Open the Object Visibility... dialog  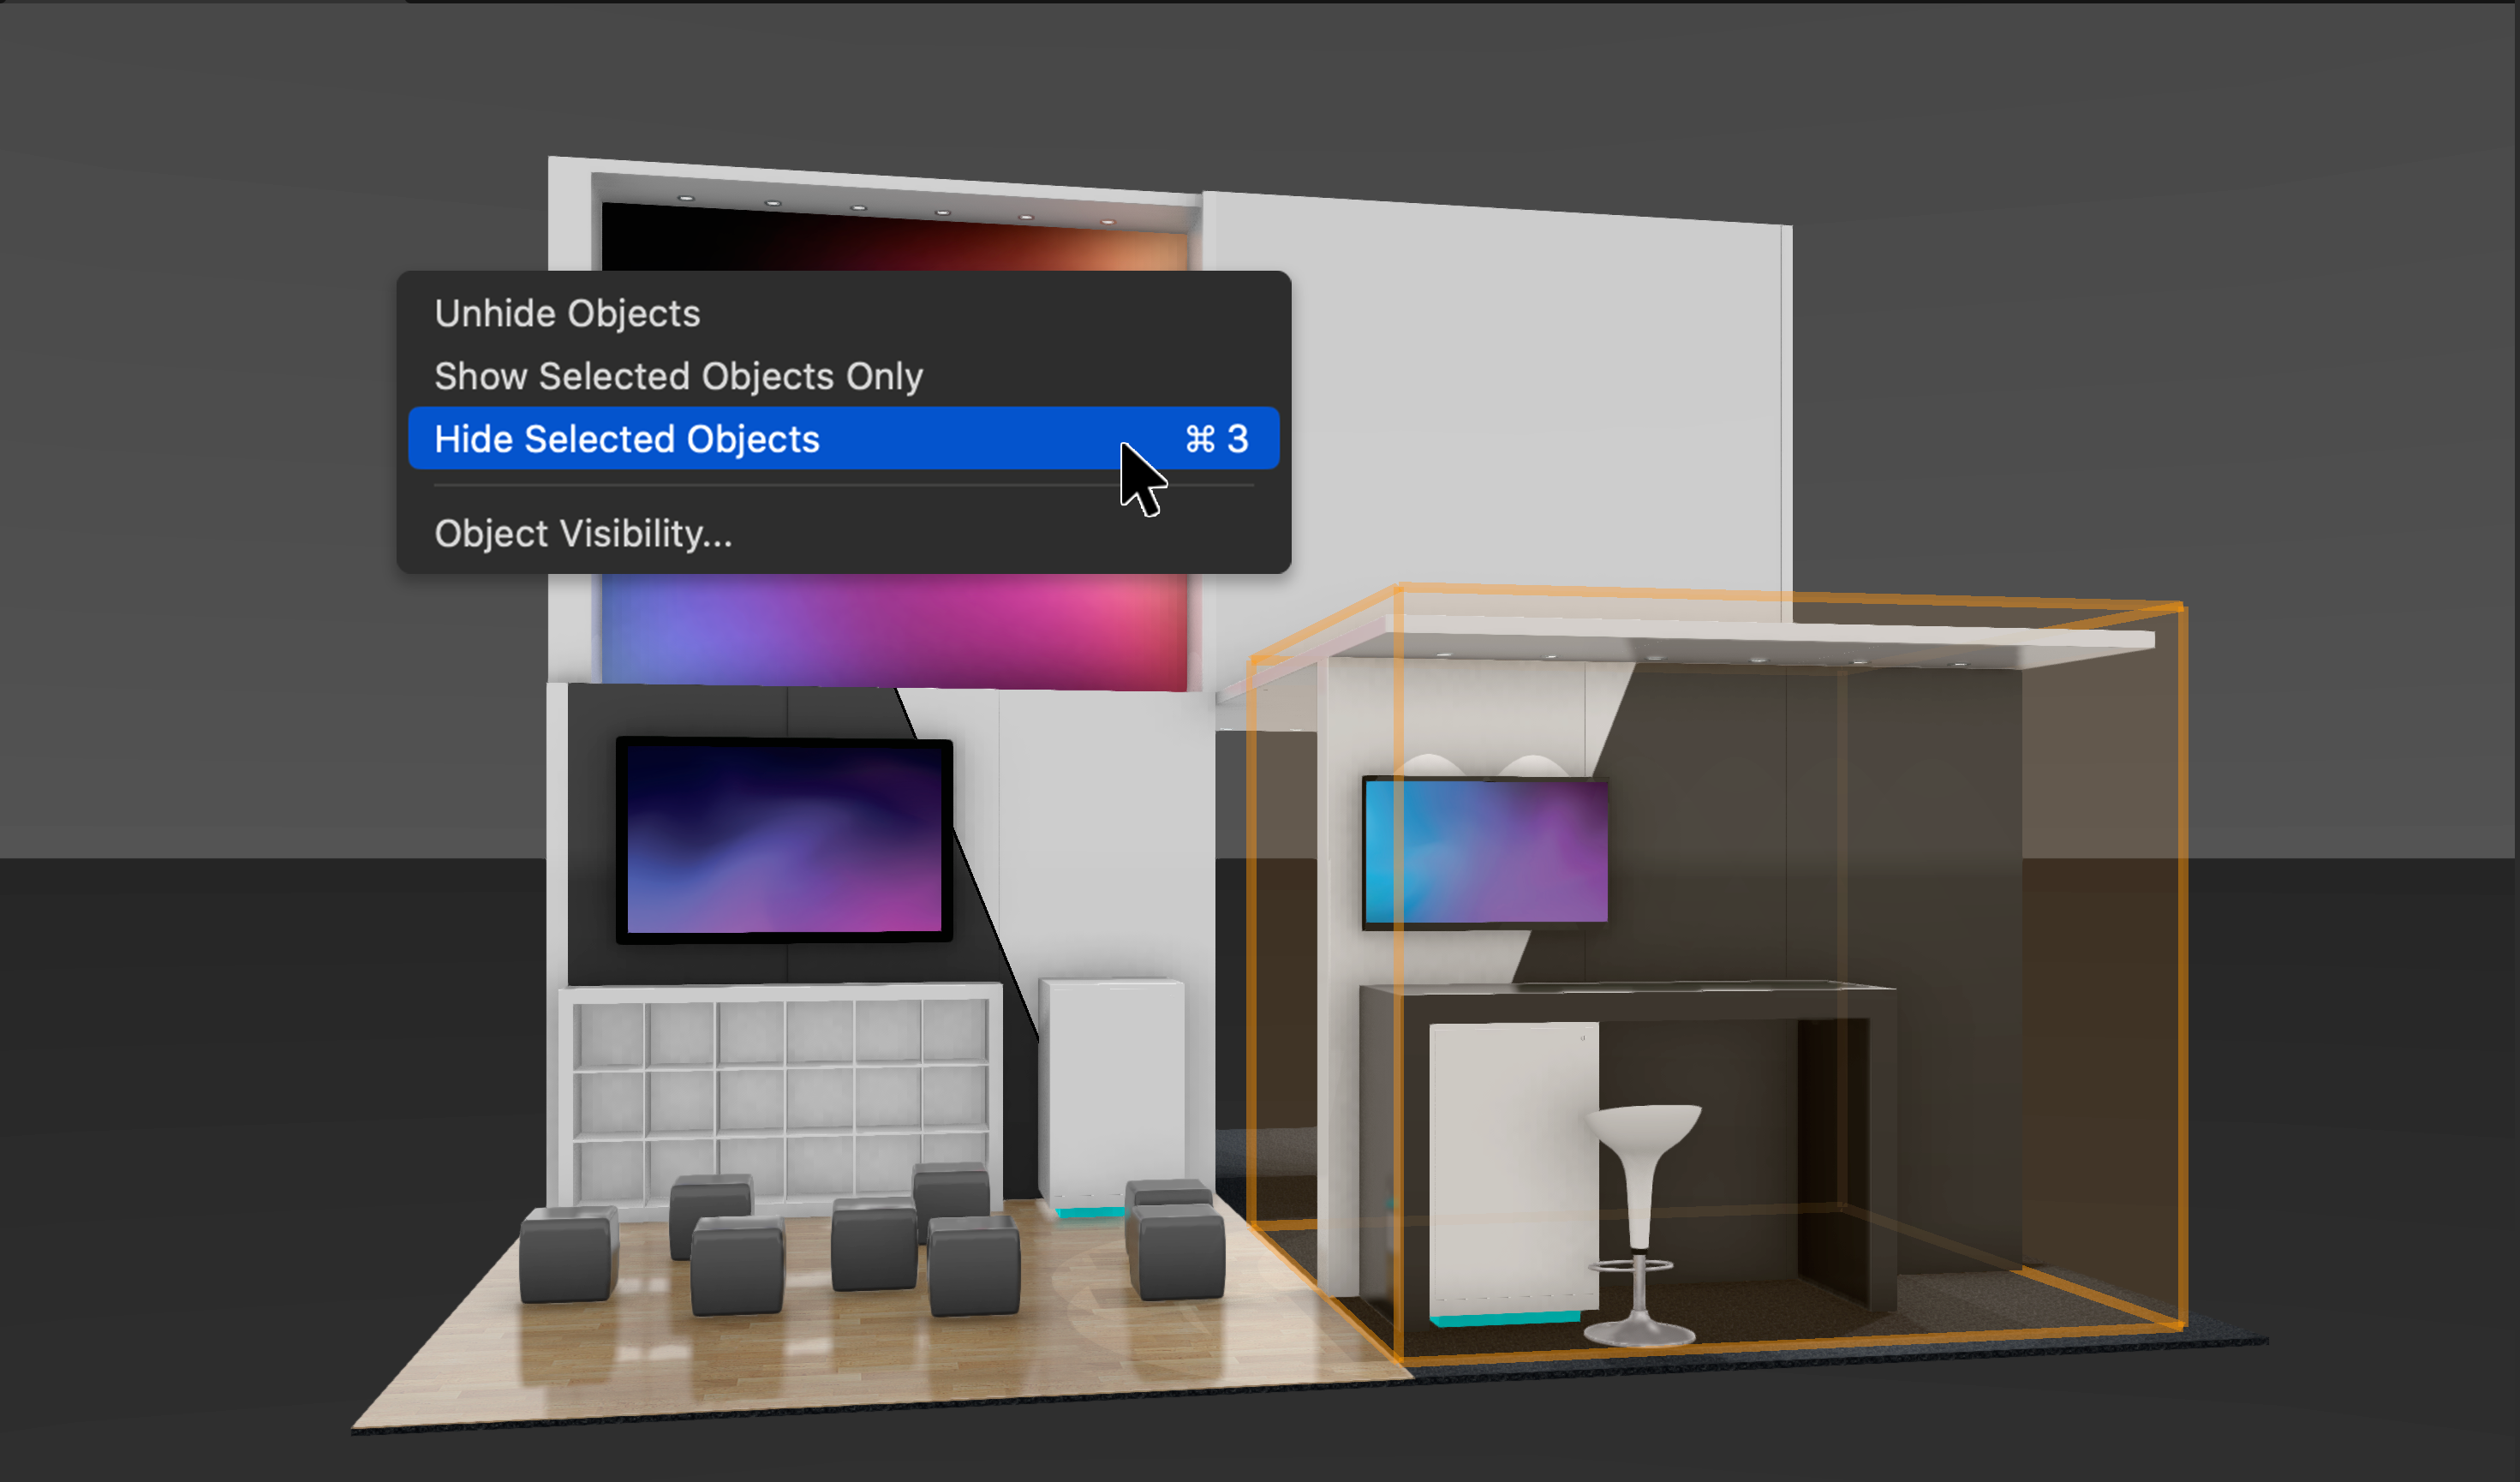tap(583, 534)
